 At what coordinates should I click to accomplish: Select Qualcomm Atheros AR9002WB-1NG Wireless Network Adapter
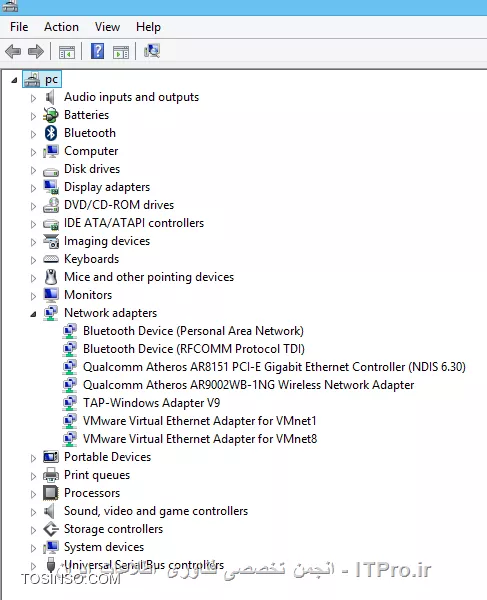(248, 385)
